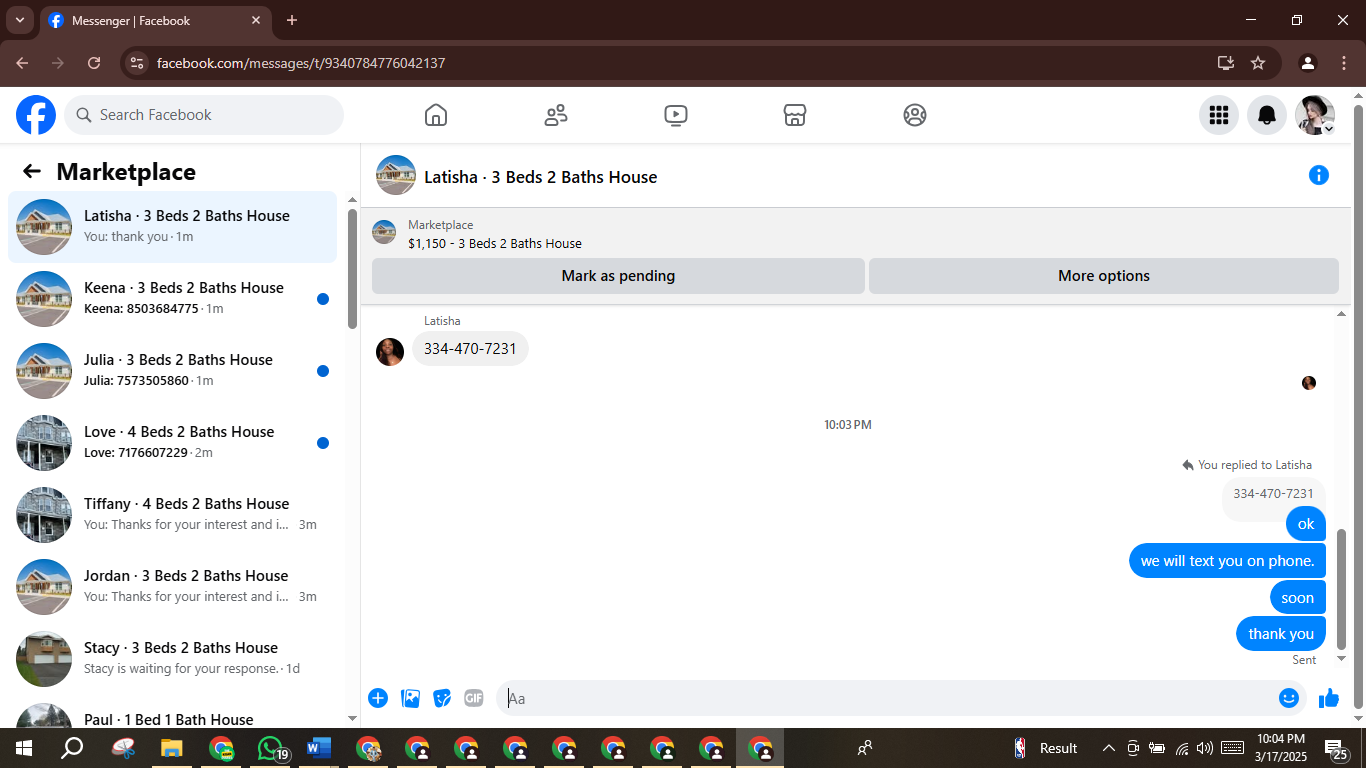Send a thumbs-up like
The image size is (1366, 768).
(x=1329, y=698)
